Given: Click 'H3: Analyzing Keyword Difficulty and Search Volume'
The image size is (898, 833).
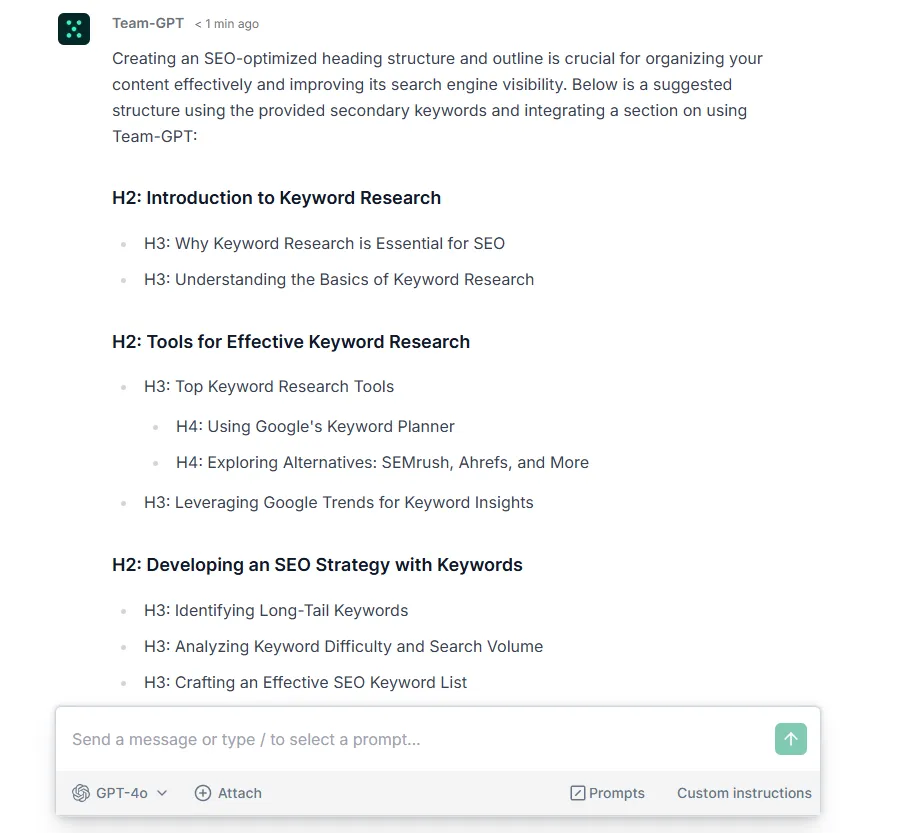Looking at the screenshot, I should [x=344, y=646].
